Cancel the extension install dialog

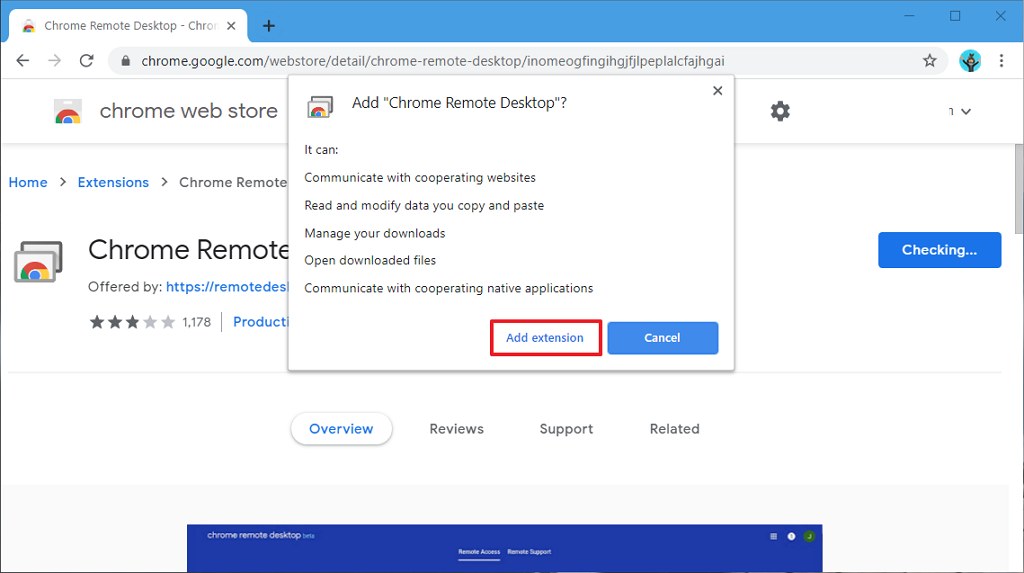(662, 338)
